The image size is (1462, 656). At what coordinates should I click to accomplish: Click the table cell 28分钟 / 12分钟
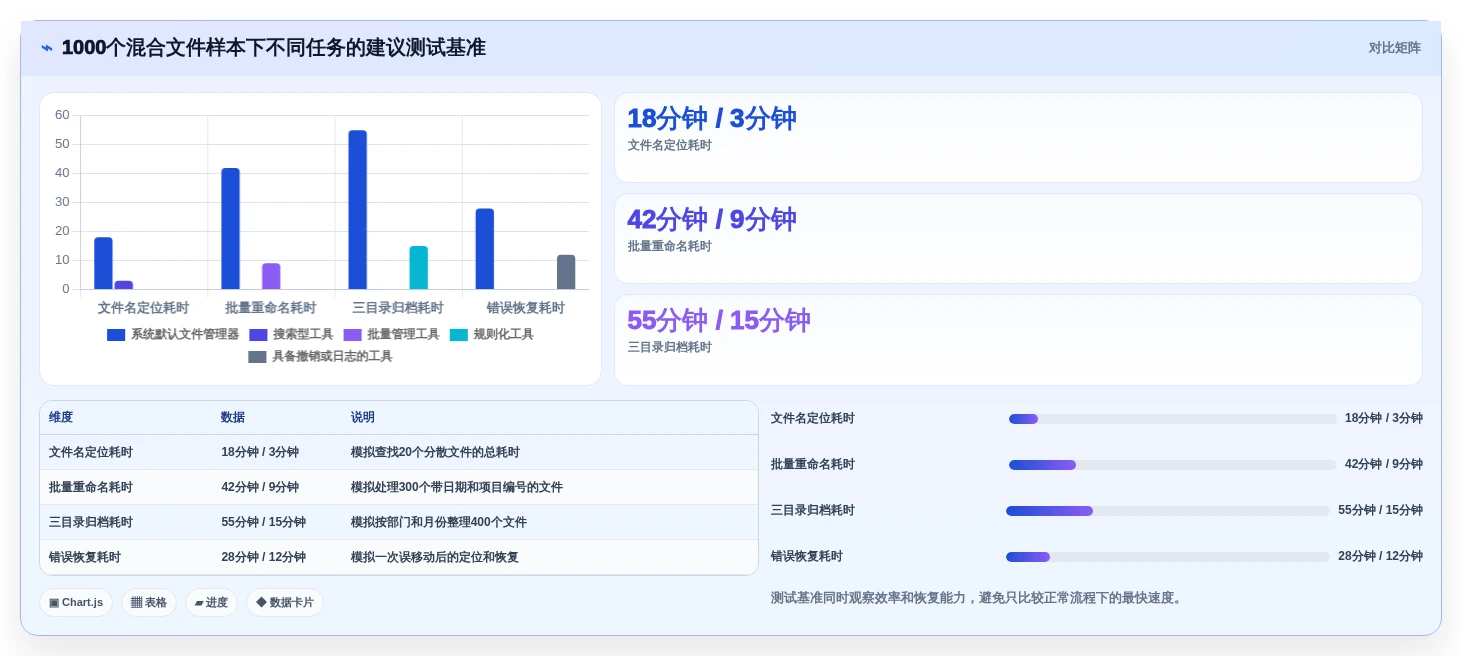coord(264,558)
